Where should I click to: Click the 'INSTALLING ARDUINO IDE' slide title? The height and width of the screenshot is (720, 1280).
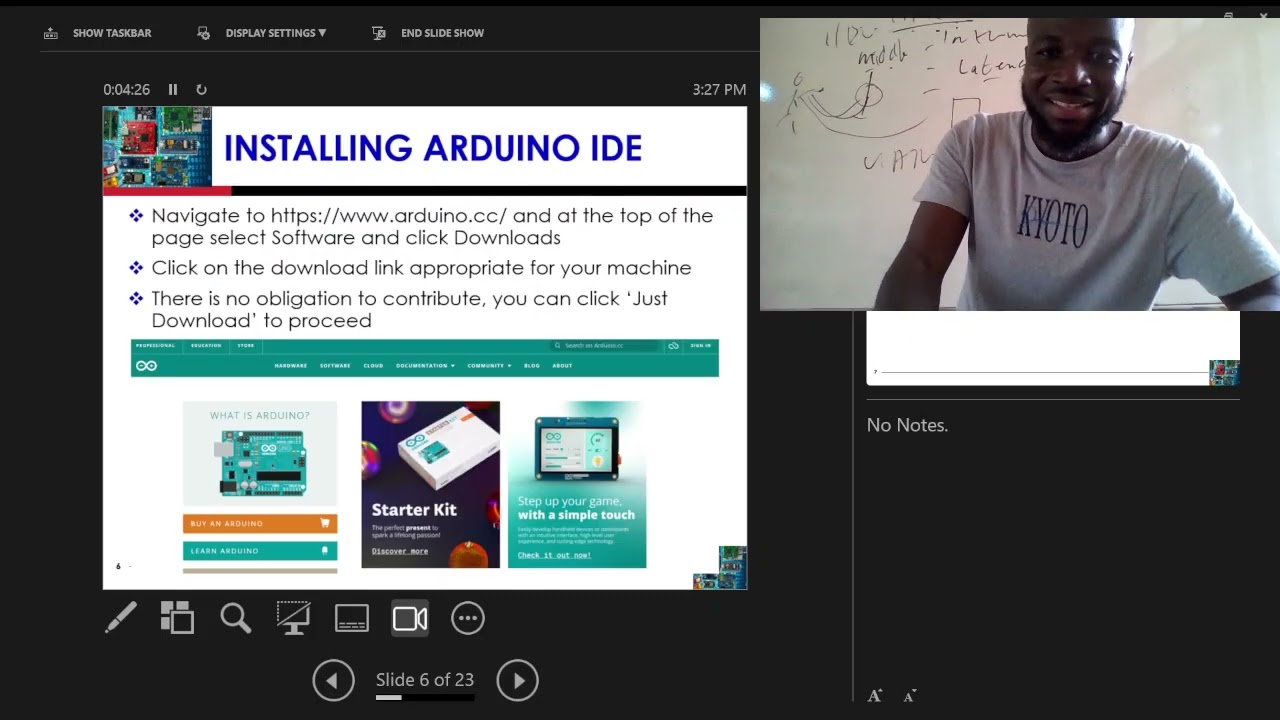pyautogui.click(x=432, y=148)
